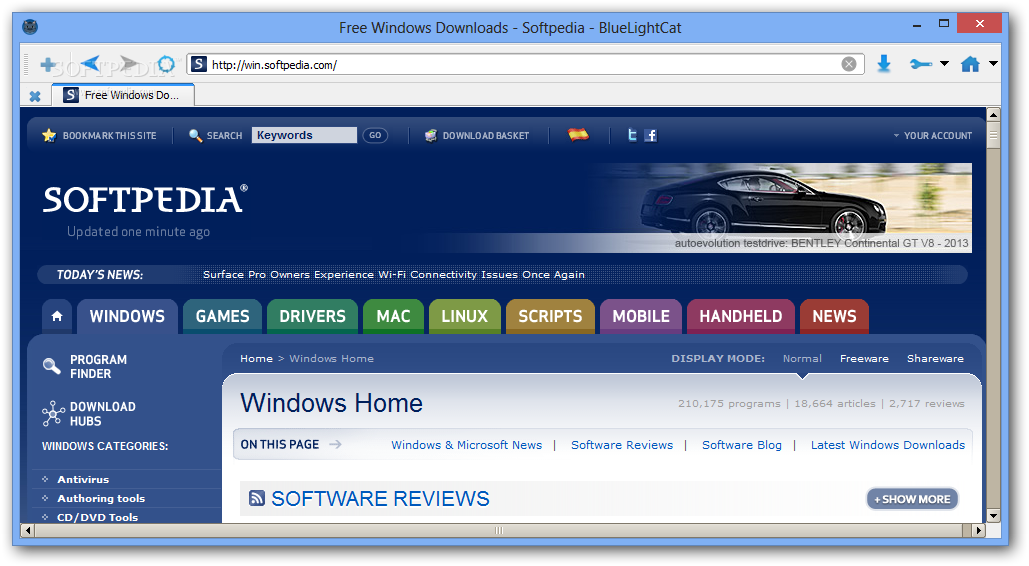Select the WINDOWS category tab
1029x566 pixels.
click(127, 316)
